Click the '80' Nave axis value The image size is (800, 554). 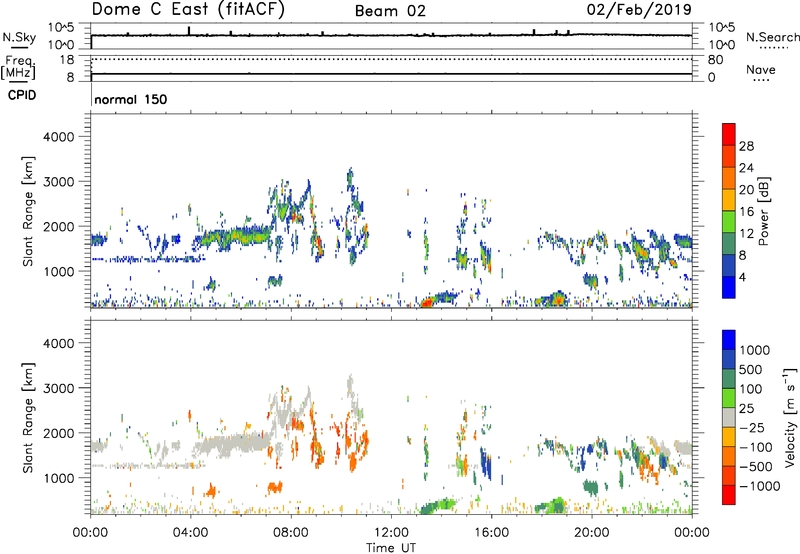point(715,60)
